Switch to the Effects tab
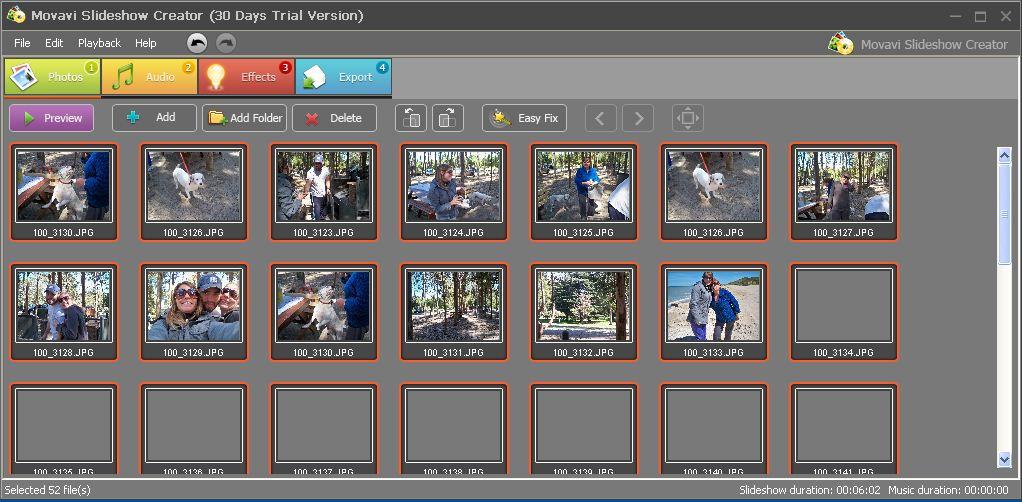Viewport: 1022px width, 502px height. [x=246, y=77]
